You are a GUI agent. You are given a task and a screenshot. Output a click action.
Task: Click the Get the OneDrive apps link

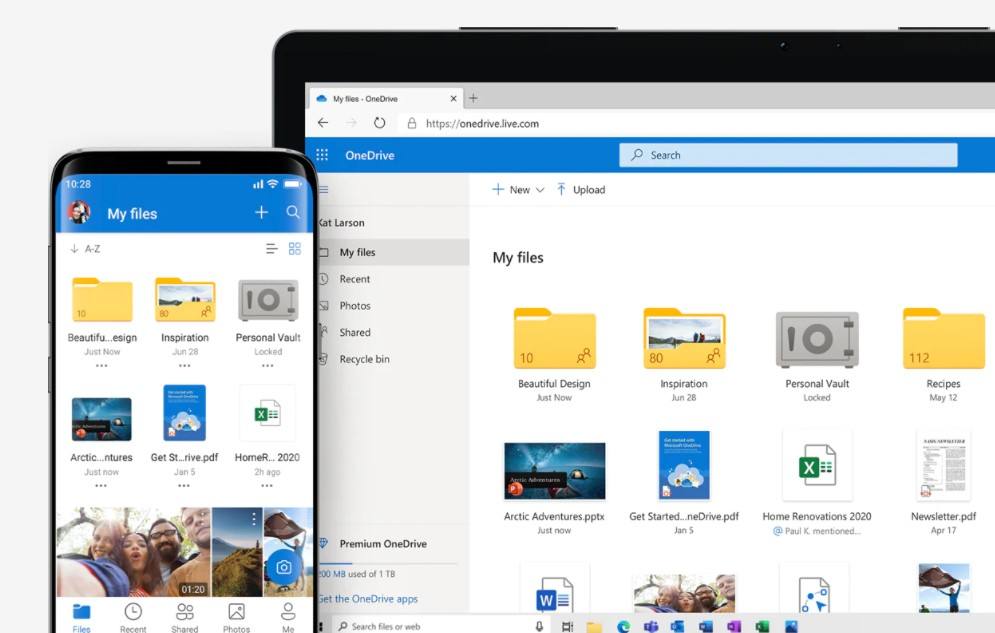pyautogui.click(x=367, y=599)
